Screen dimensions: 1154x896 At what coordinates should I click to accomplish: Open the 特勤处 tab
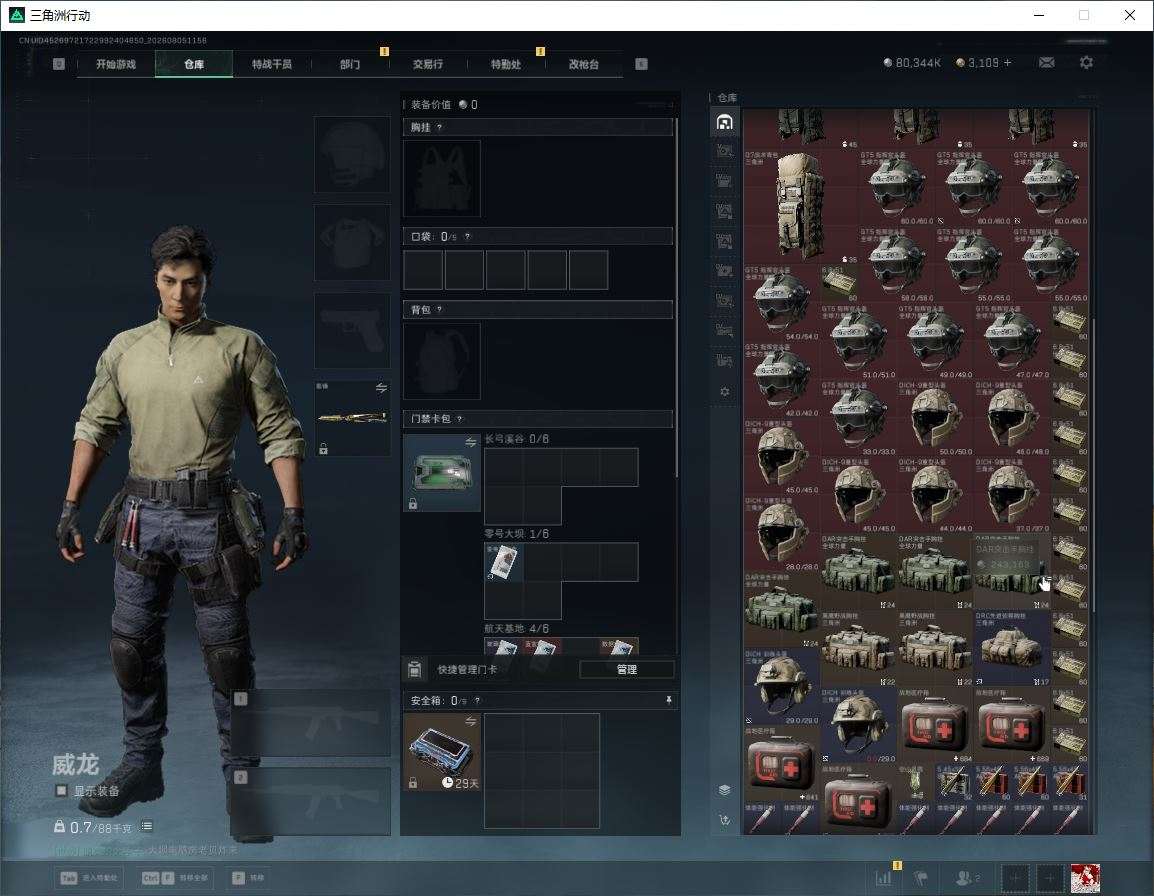(506, 64)
